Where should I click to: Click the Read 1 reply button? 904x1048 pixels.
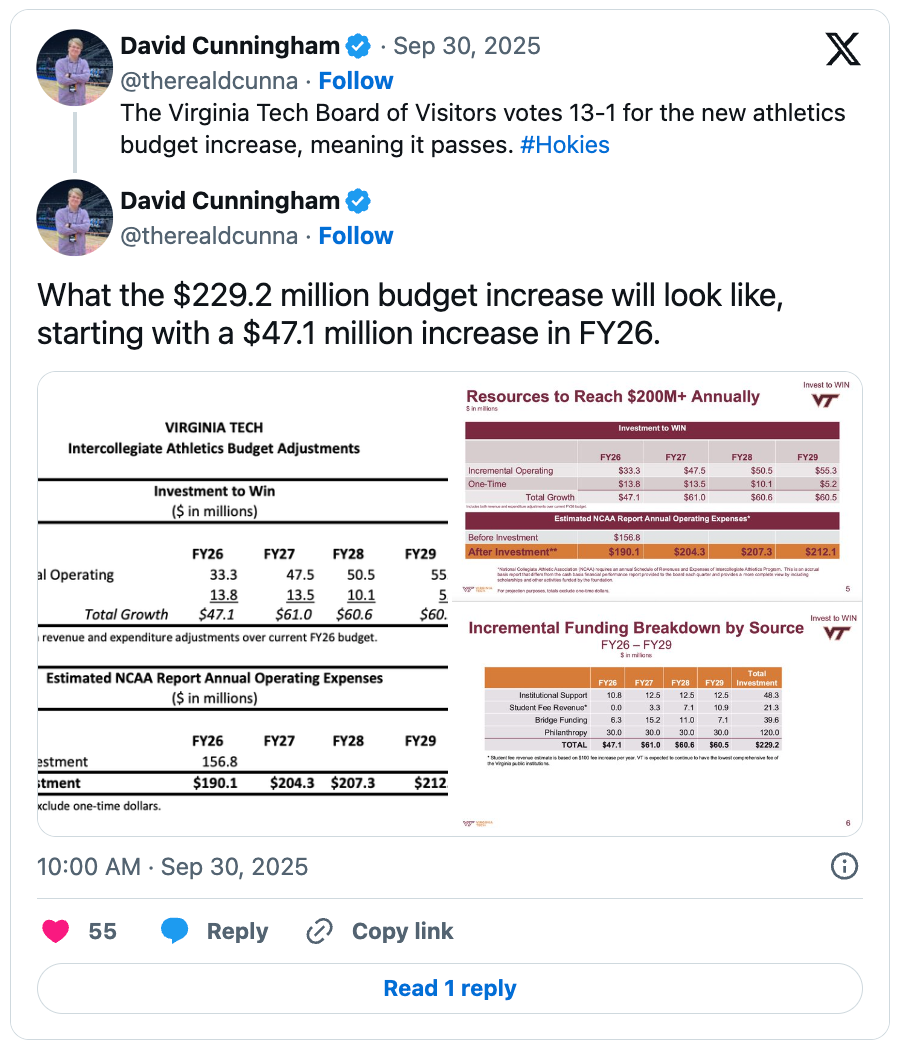coord(450,989)
